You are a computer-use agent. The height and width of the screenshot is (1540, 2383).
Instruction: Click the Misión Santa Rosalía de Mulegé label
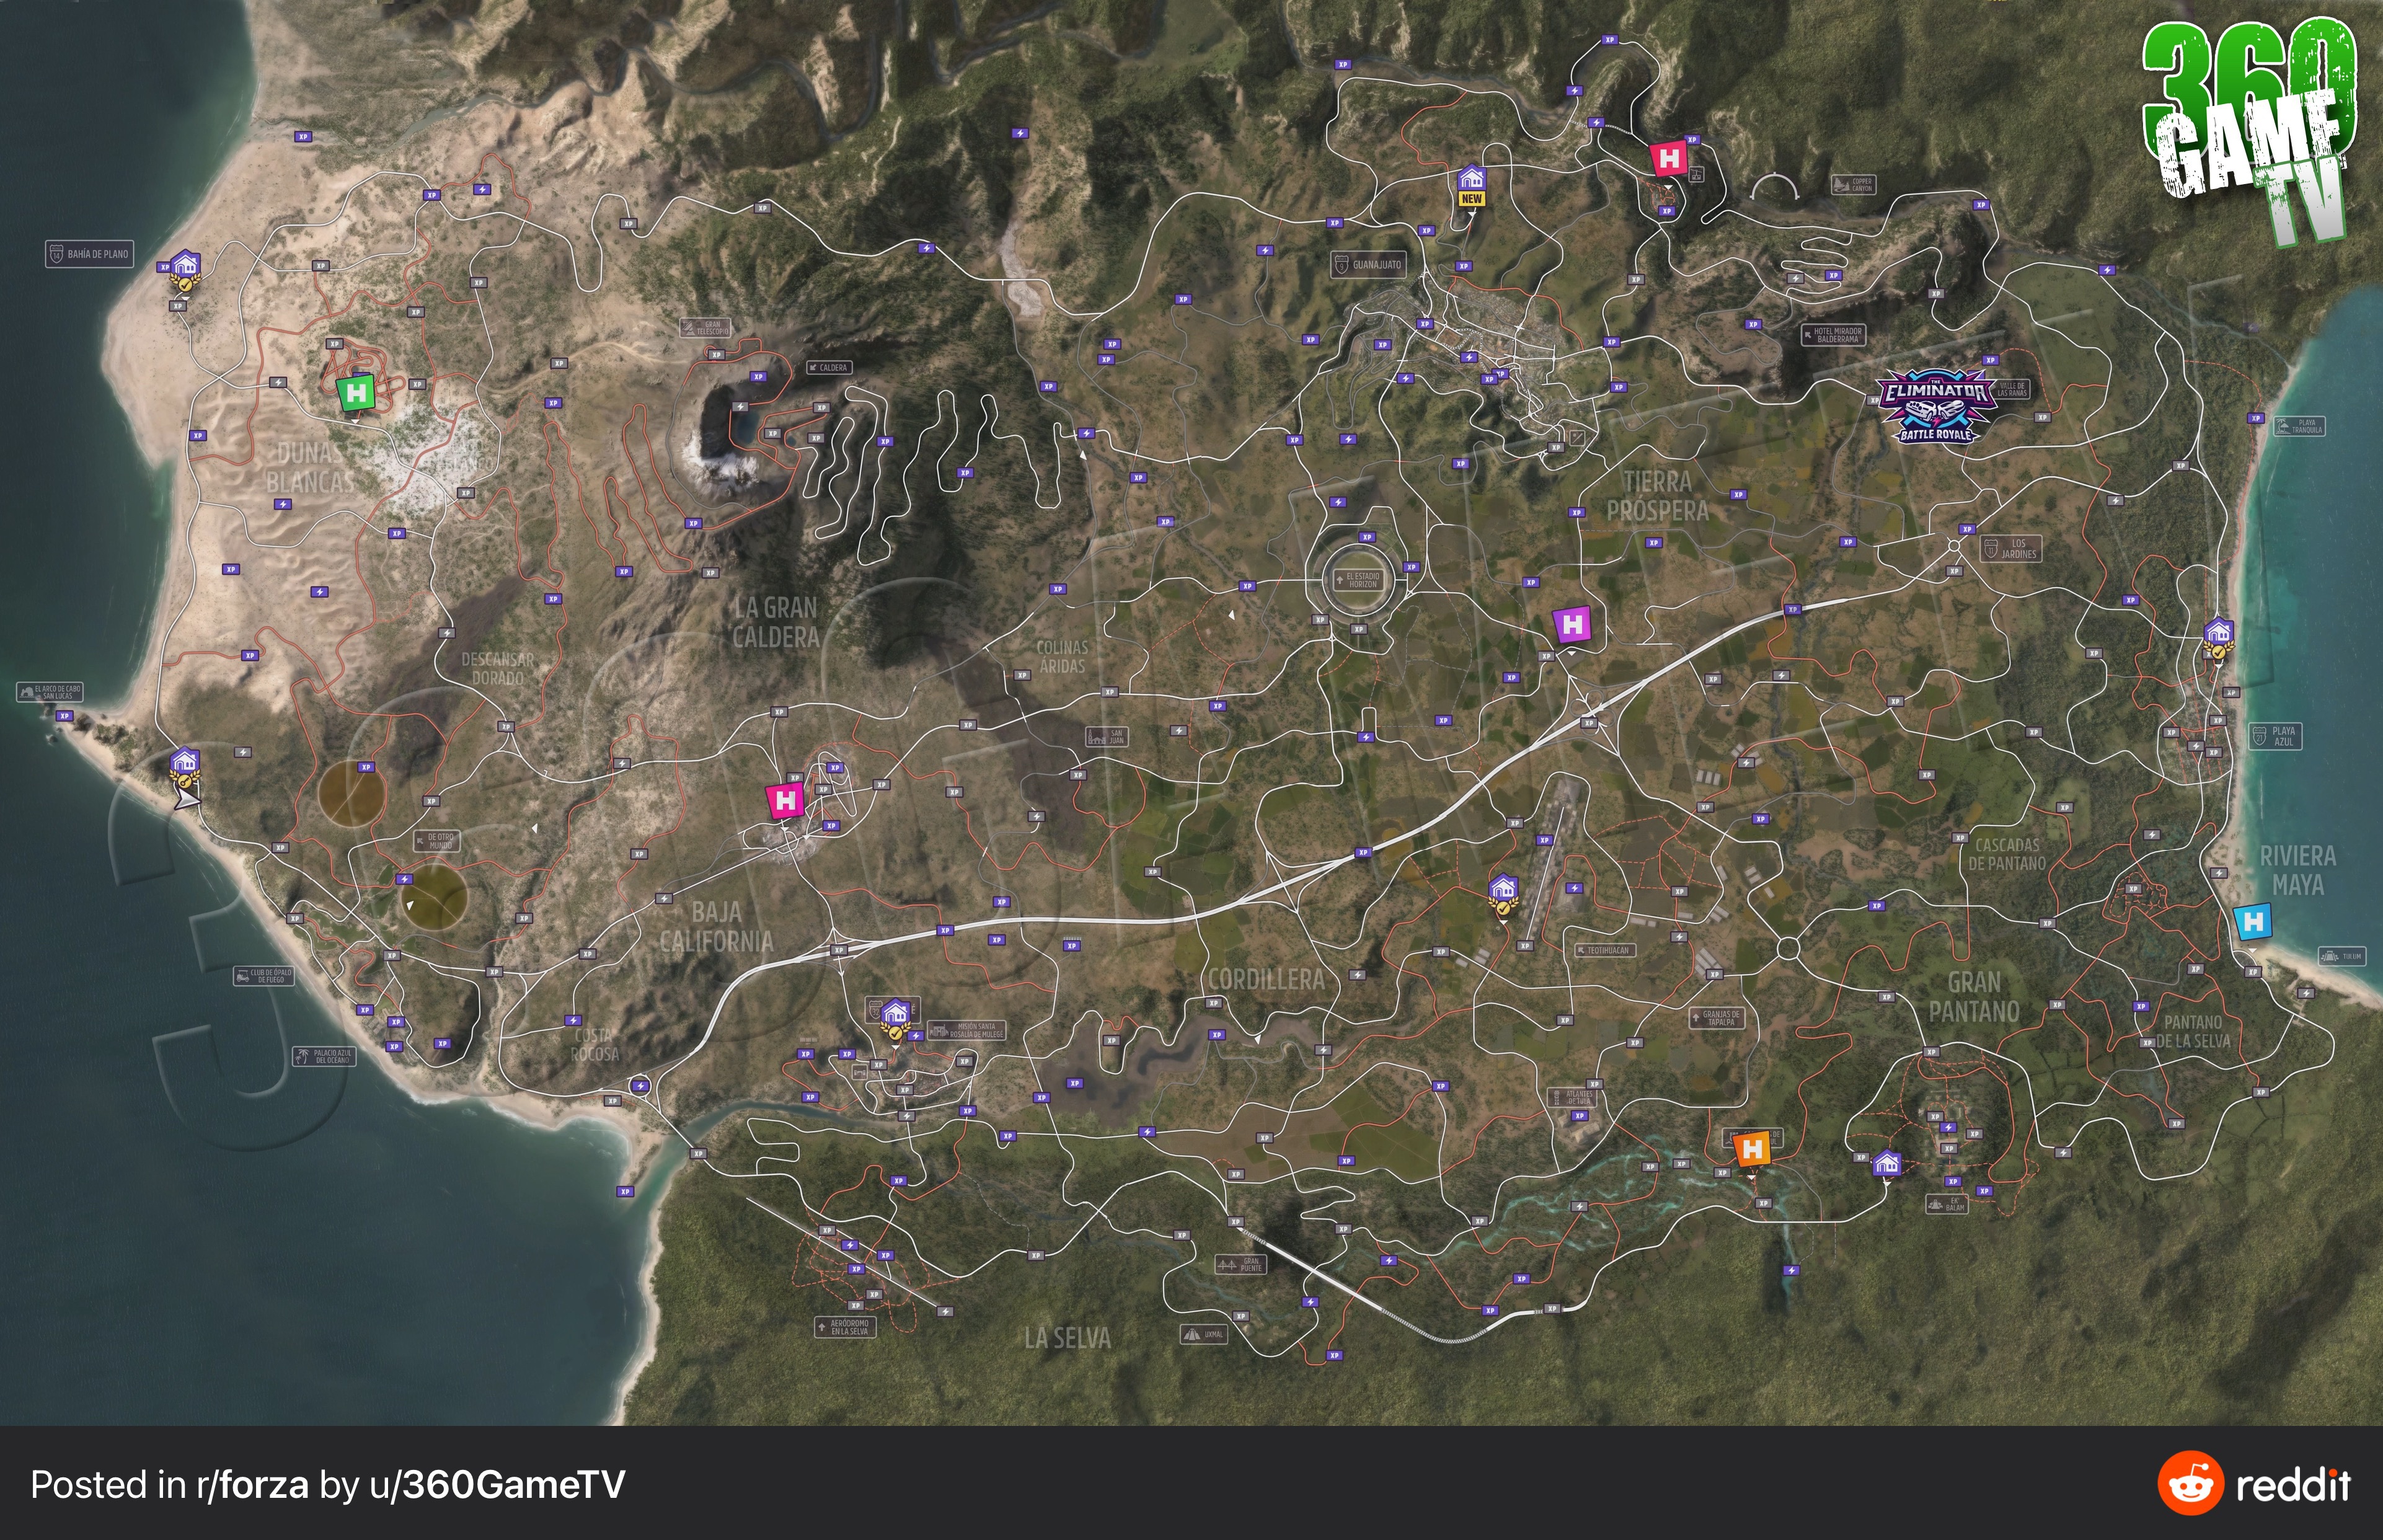tap(966, 1030)
